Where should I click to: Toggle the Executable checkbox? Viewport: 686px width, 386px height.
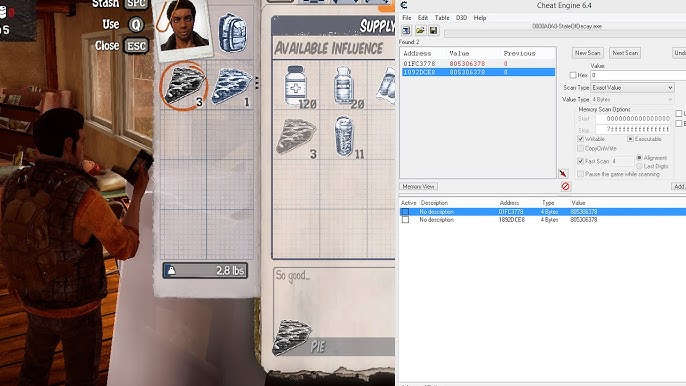[630, 139]
